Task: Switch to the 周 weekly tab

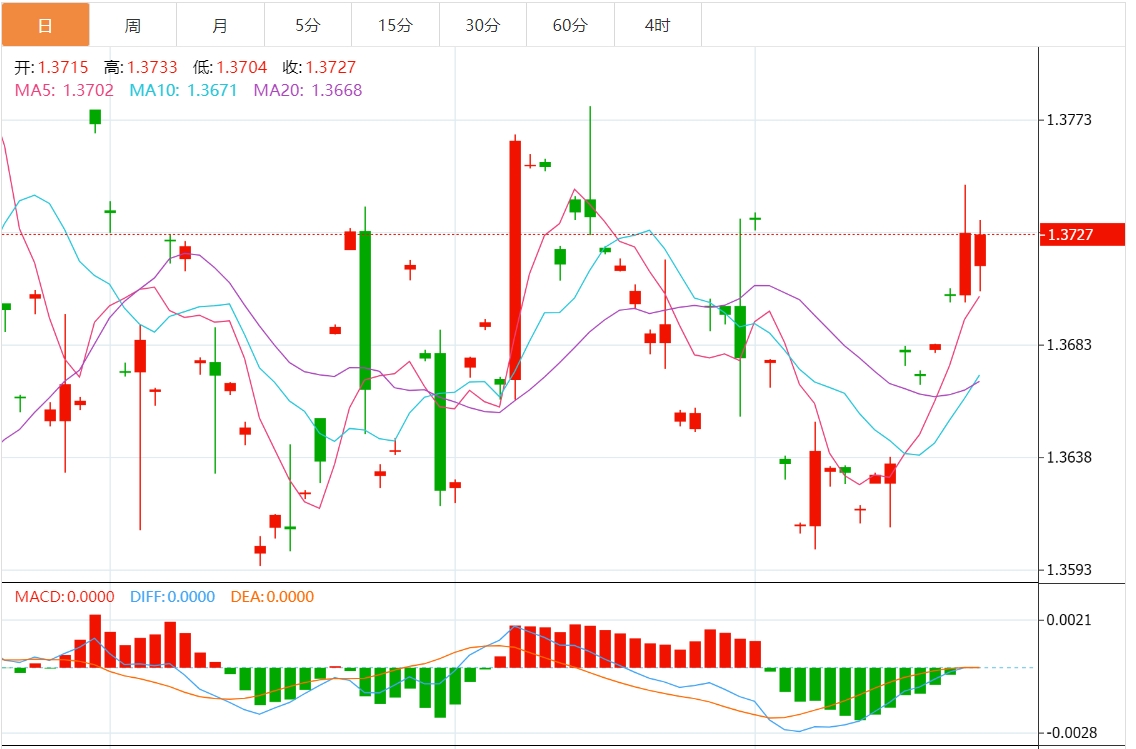Action: pyautogui.click(x=133, y=25)
